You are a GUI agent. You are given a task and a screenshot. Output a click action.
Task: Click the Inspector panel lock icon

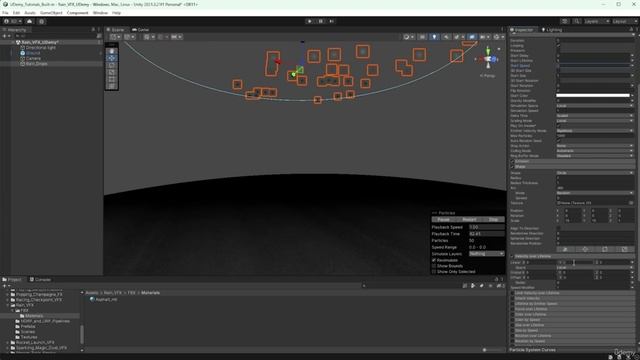pos(631,29)
